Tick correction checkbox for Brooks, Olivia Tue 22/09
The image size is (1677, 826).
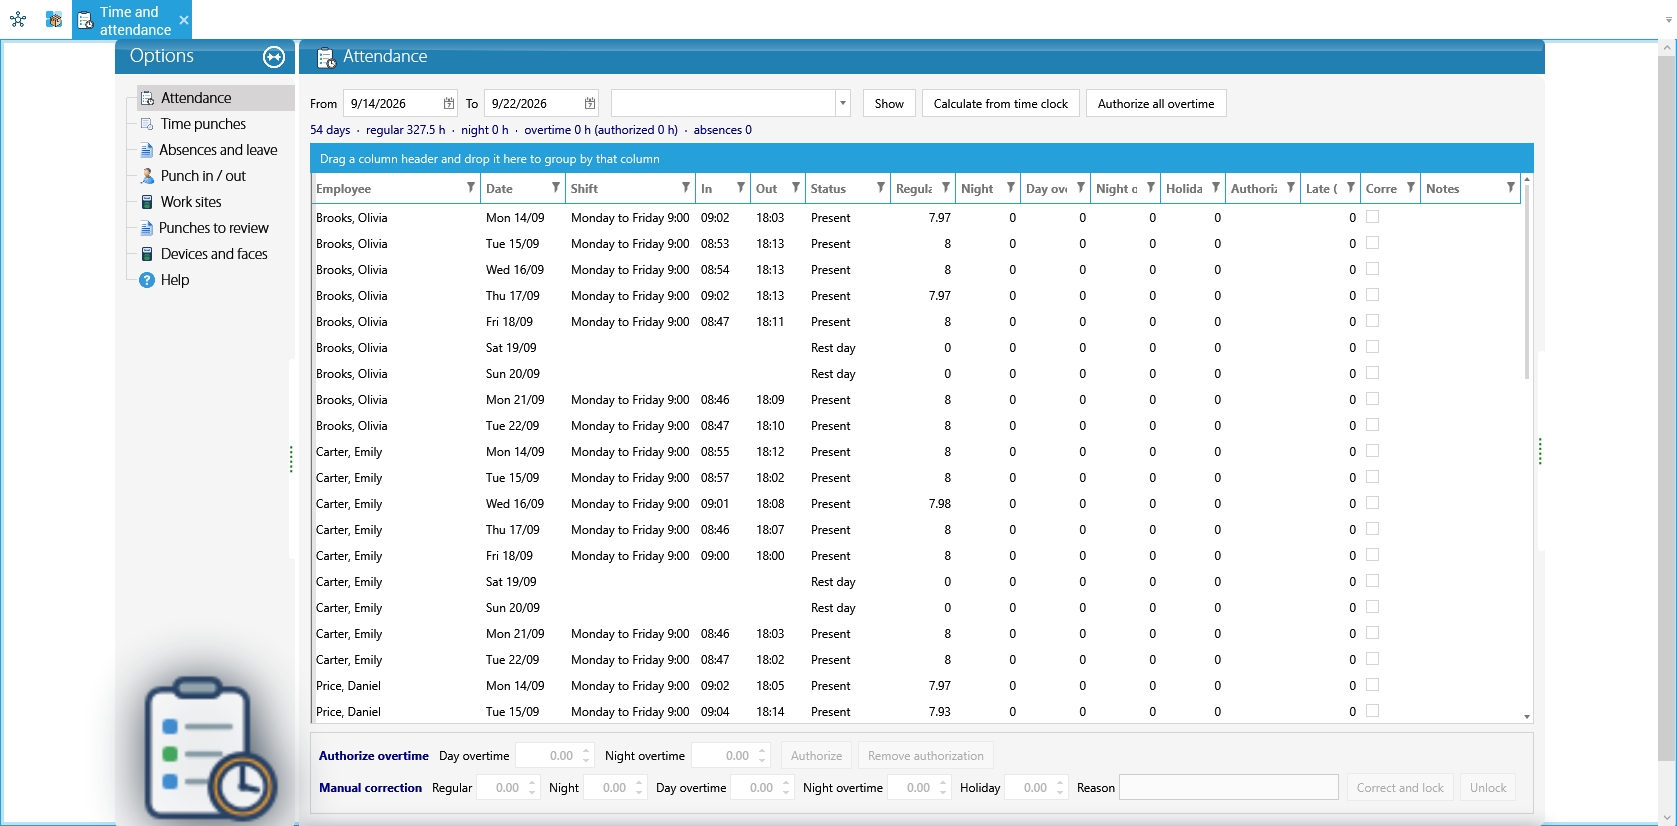[x=1373, y=425]
